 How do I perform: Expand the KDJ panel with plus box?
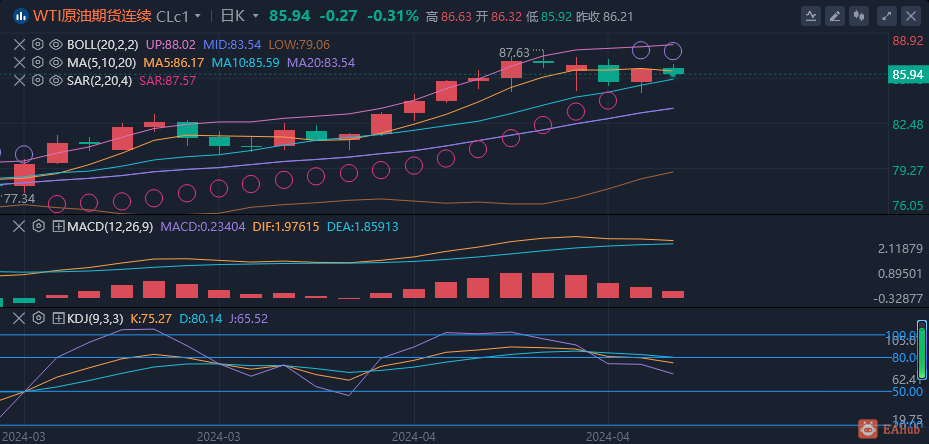(x=59, y=318)
